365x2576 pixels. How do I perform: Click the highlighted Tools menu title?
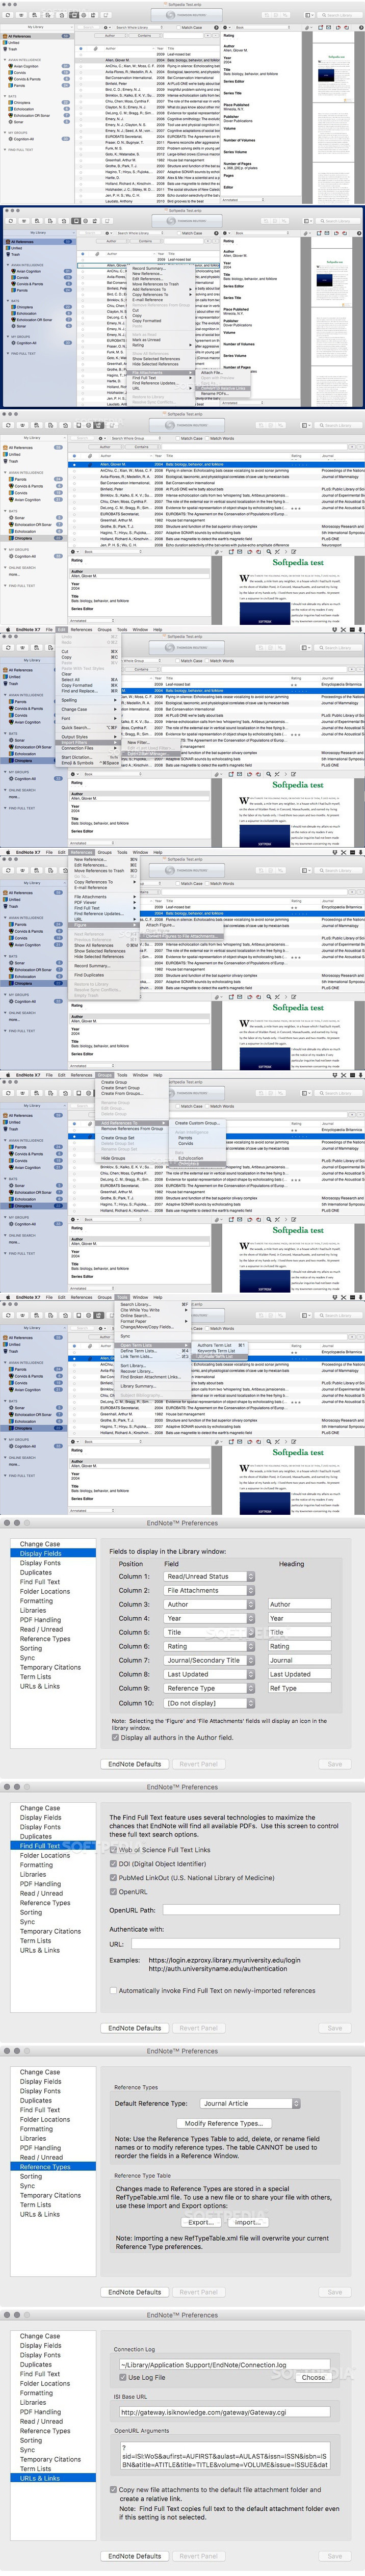tap(122, 1297)
